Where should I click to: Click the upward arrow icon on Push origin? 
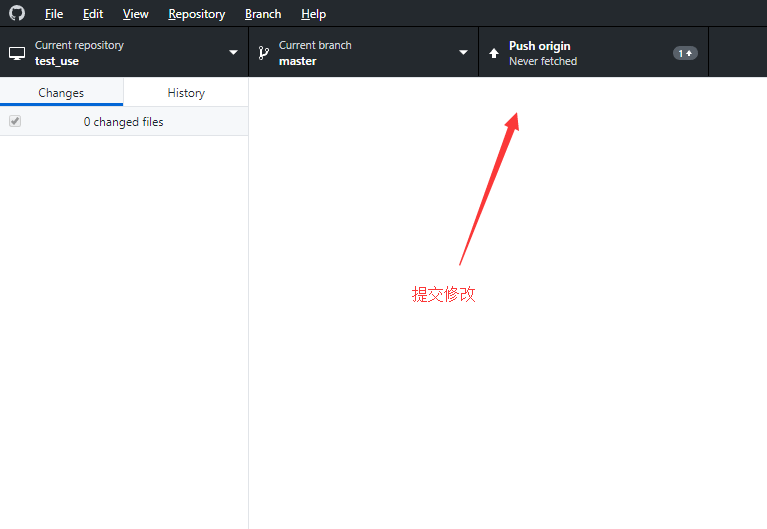494,53
